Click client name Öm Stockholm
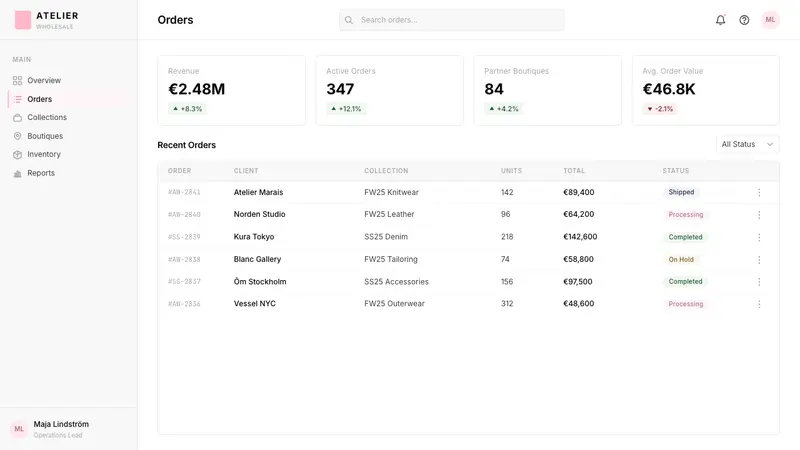The width and height of the screenshot is (800, 450). tap(260, 282)
